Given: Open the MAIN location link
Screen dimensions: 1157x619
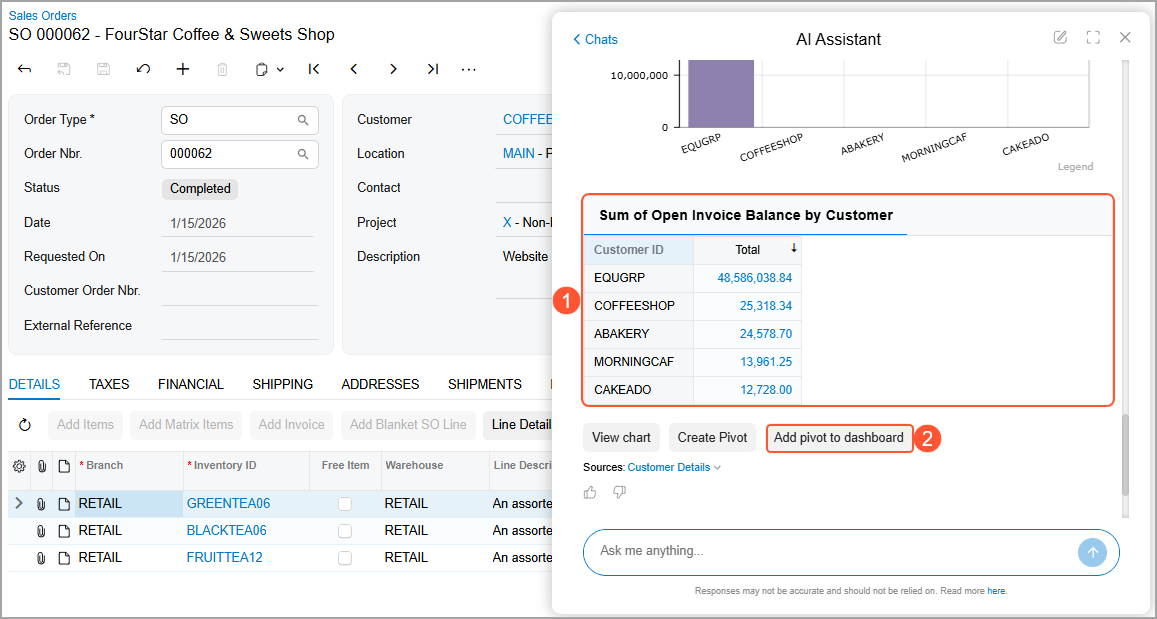Looking at the screenshot, I should click(x=519, y=153).
